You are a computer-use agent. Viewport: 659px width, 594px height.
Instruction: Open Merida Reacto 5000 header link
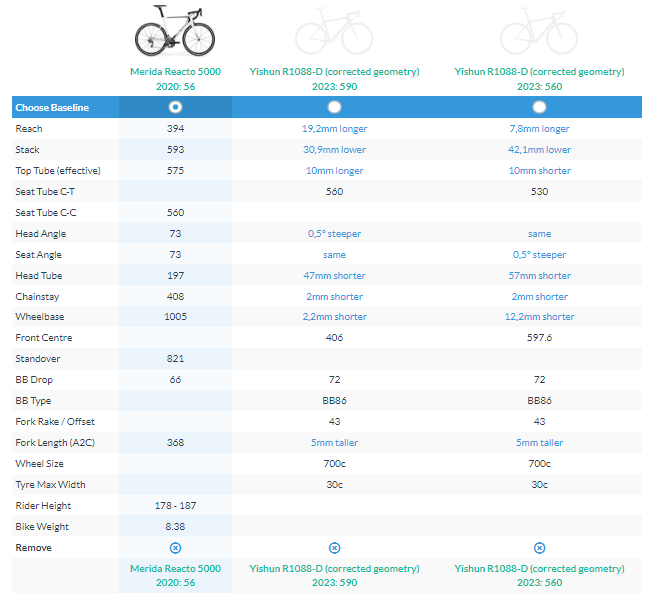click(x=175, y=72)
